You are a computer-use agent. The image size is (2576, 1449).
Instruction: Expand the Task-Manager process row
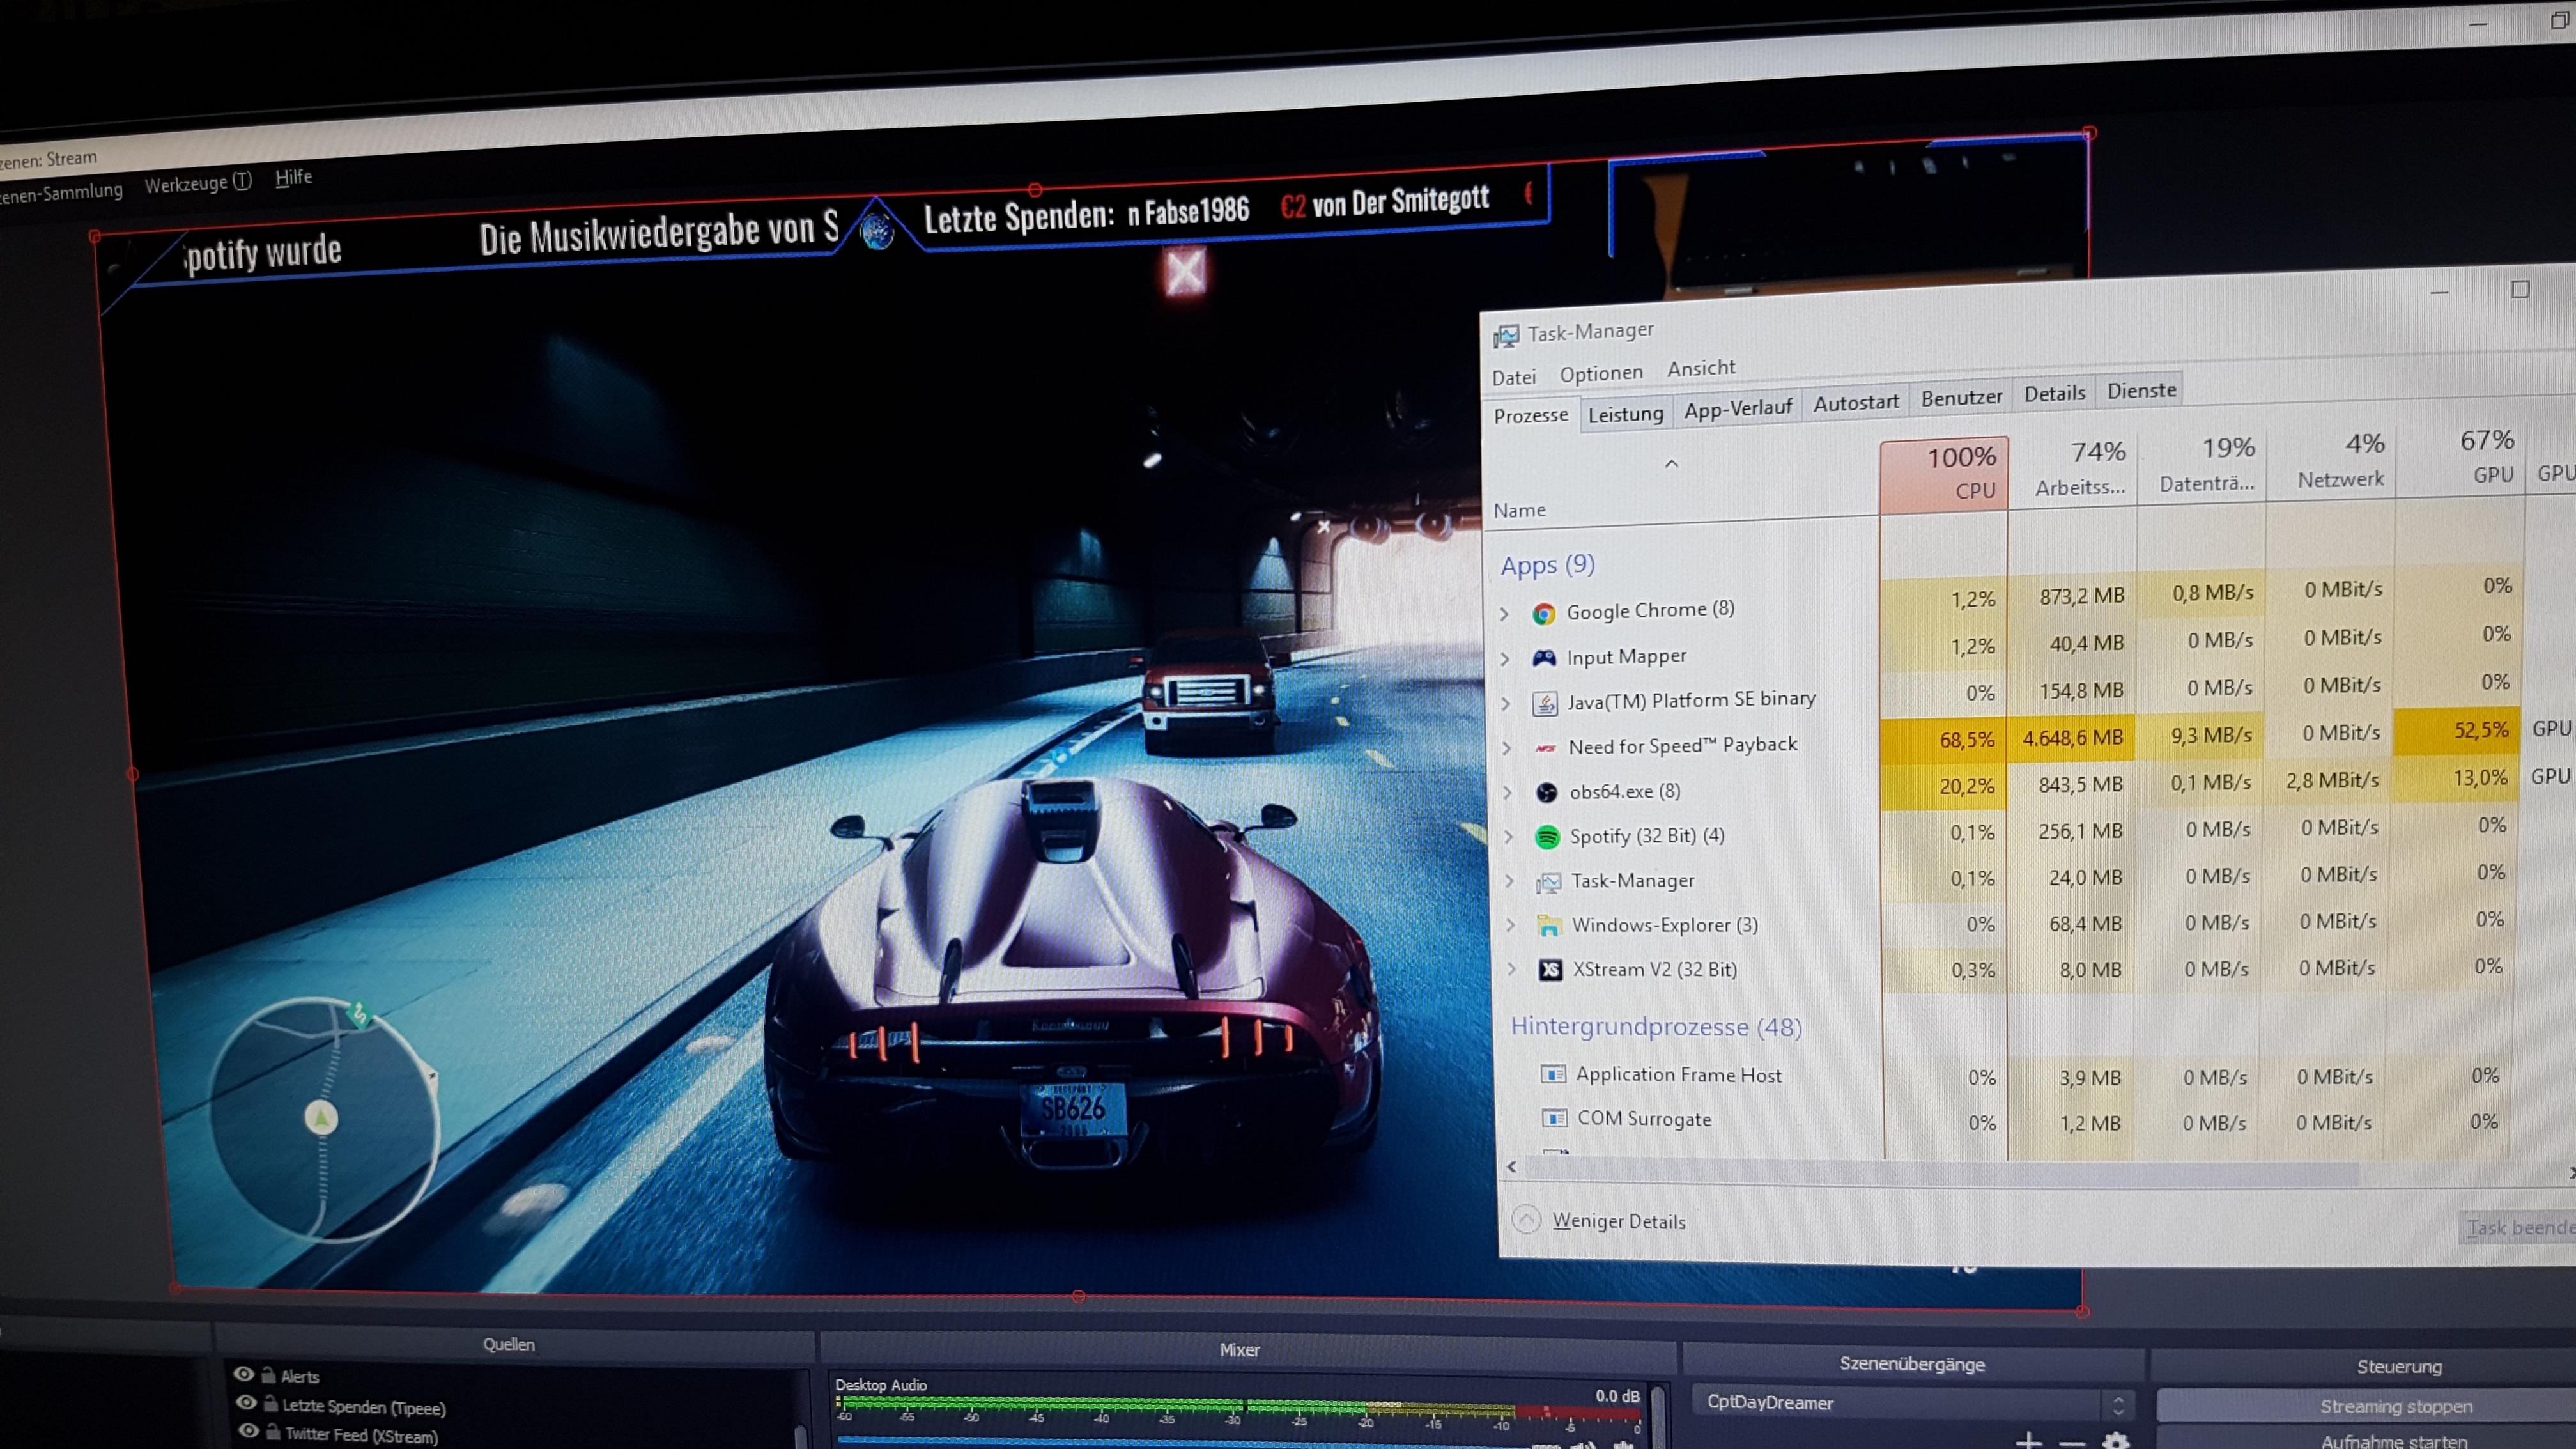[1510, 881]
